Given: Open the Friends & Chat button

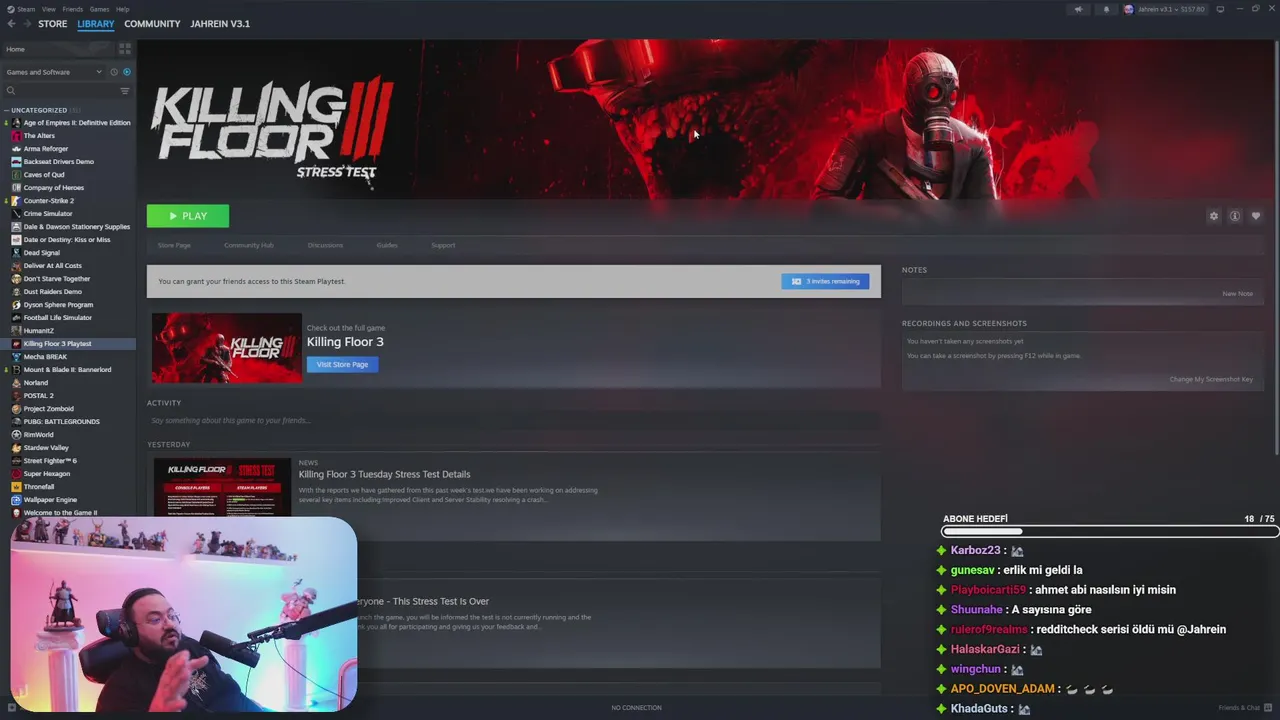Looking at the screenshot, I should tap(1244, 708).
